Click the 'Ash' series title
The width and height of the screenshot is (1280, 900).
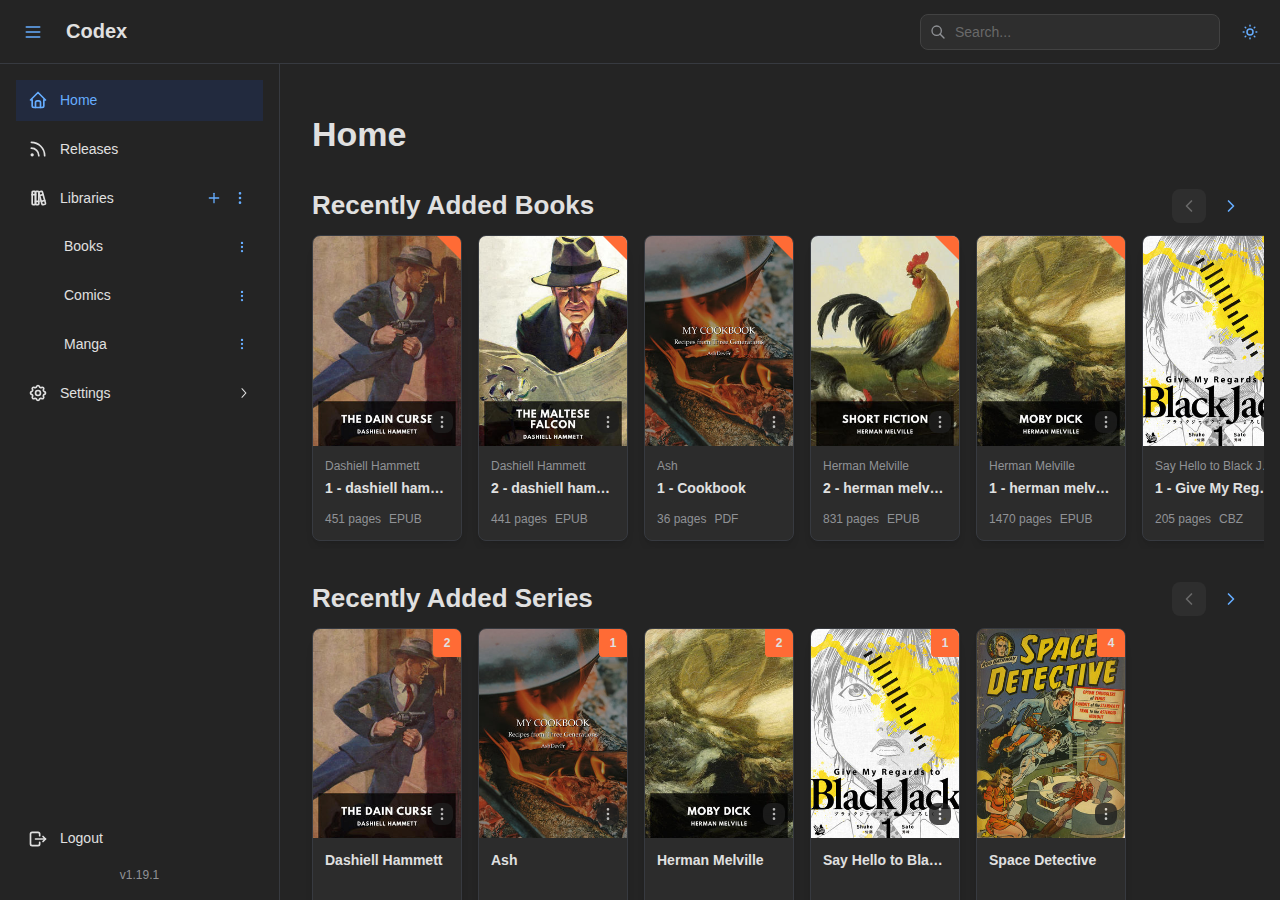(x=504, y=860)
